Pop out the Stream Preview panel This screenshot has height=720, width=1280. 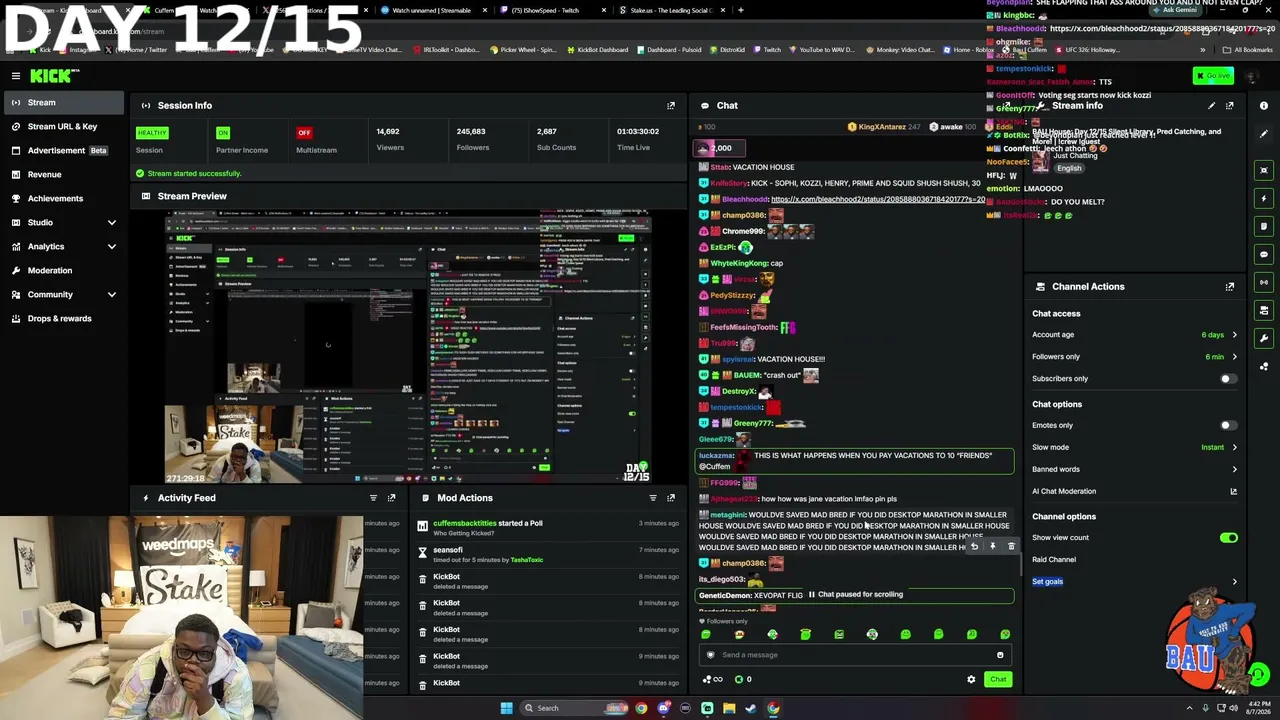point(671,196)
